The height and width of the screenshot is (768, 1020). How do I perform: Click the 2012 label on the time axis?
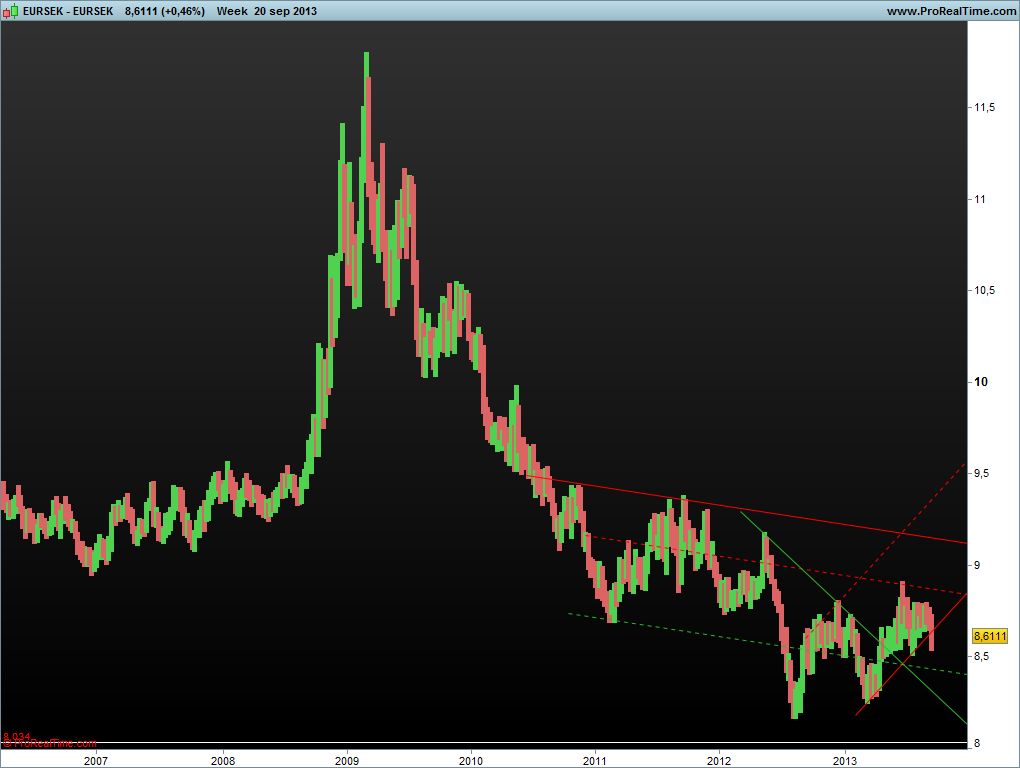(x=719, y=759)
